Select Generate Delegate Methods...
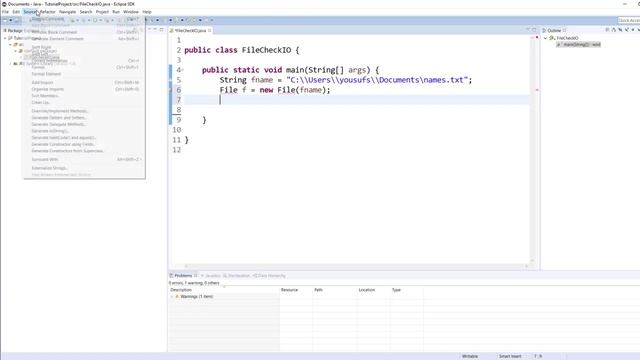This screenshot has width=640, height=360. point(84,124)
